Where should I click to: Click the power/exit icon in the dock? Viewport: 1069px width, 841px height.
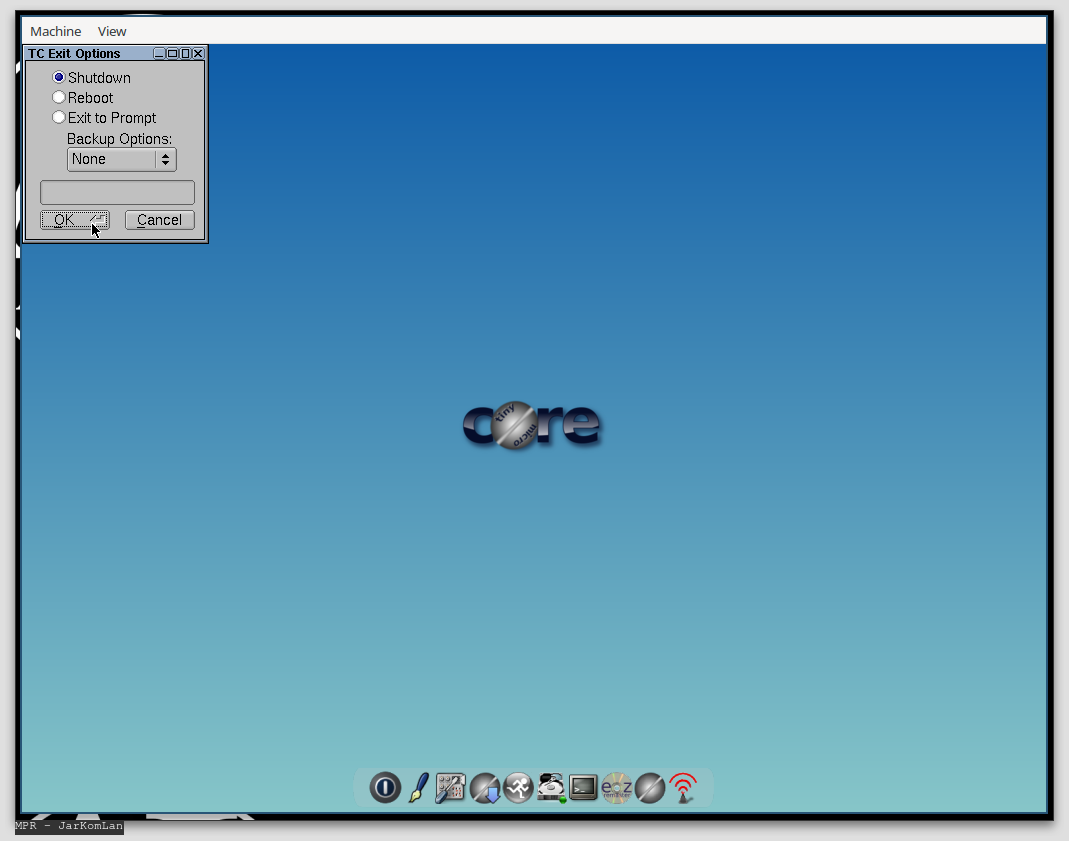[385, 788]
